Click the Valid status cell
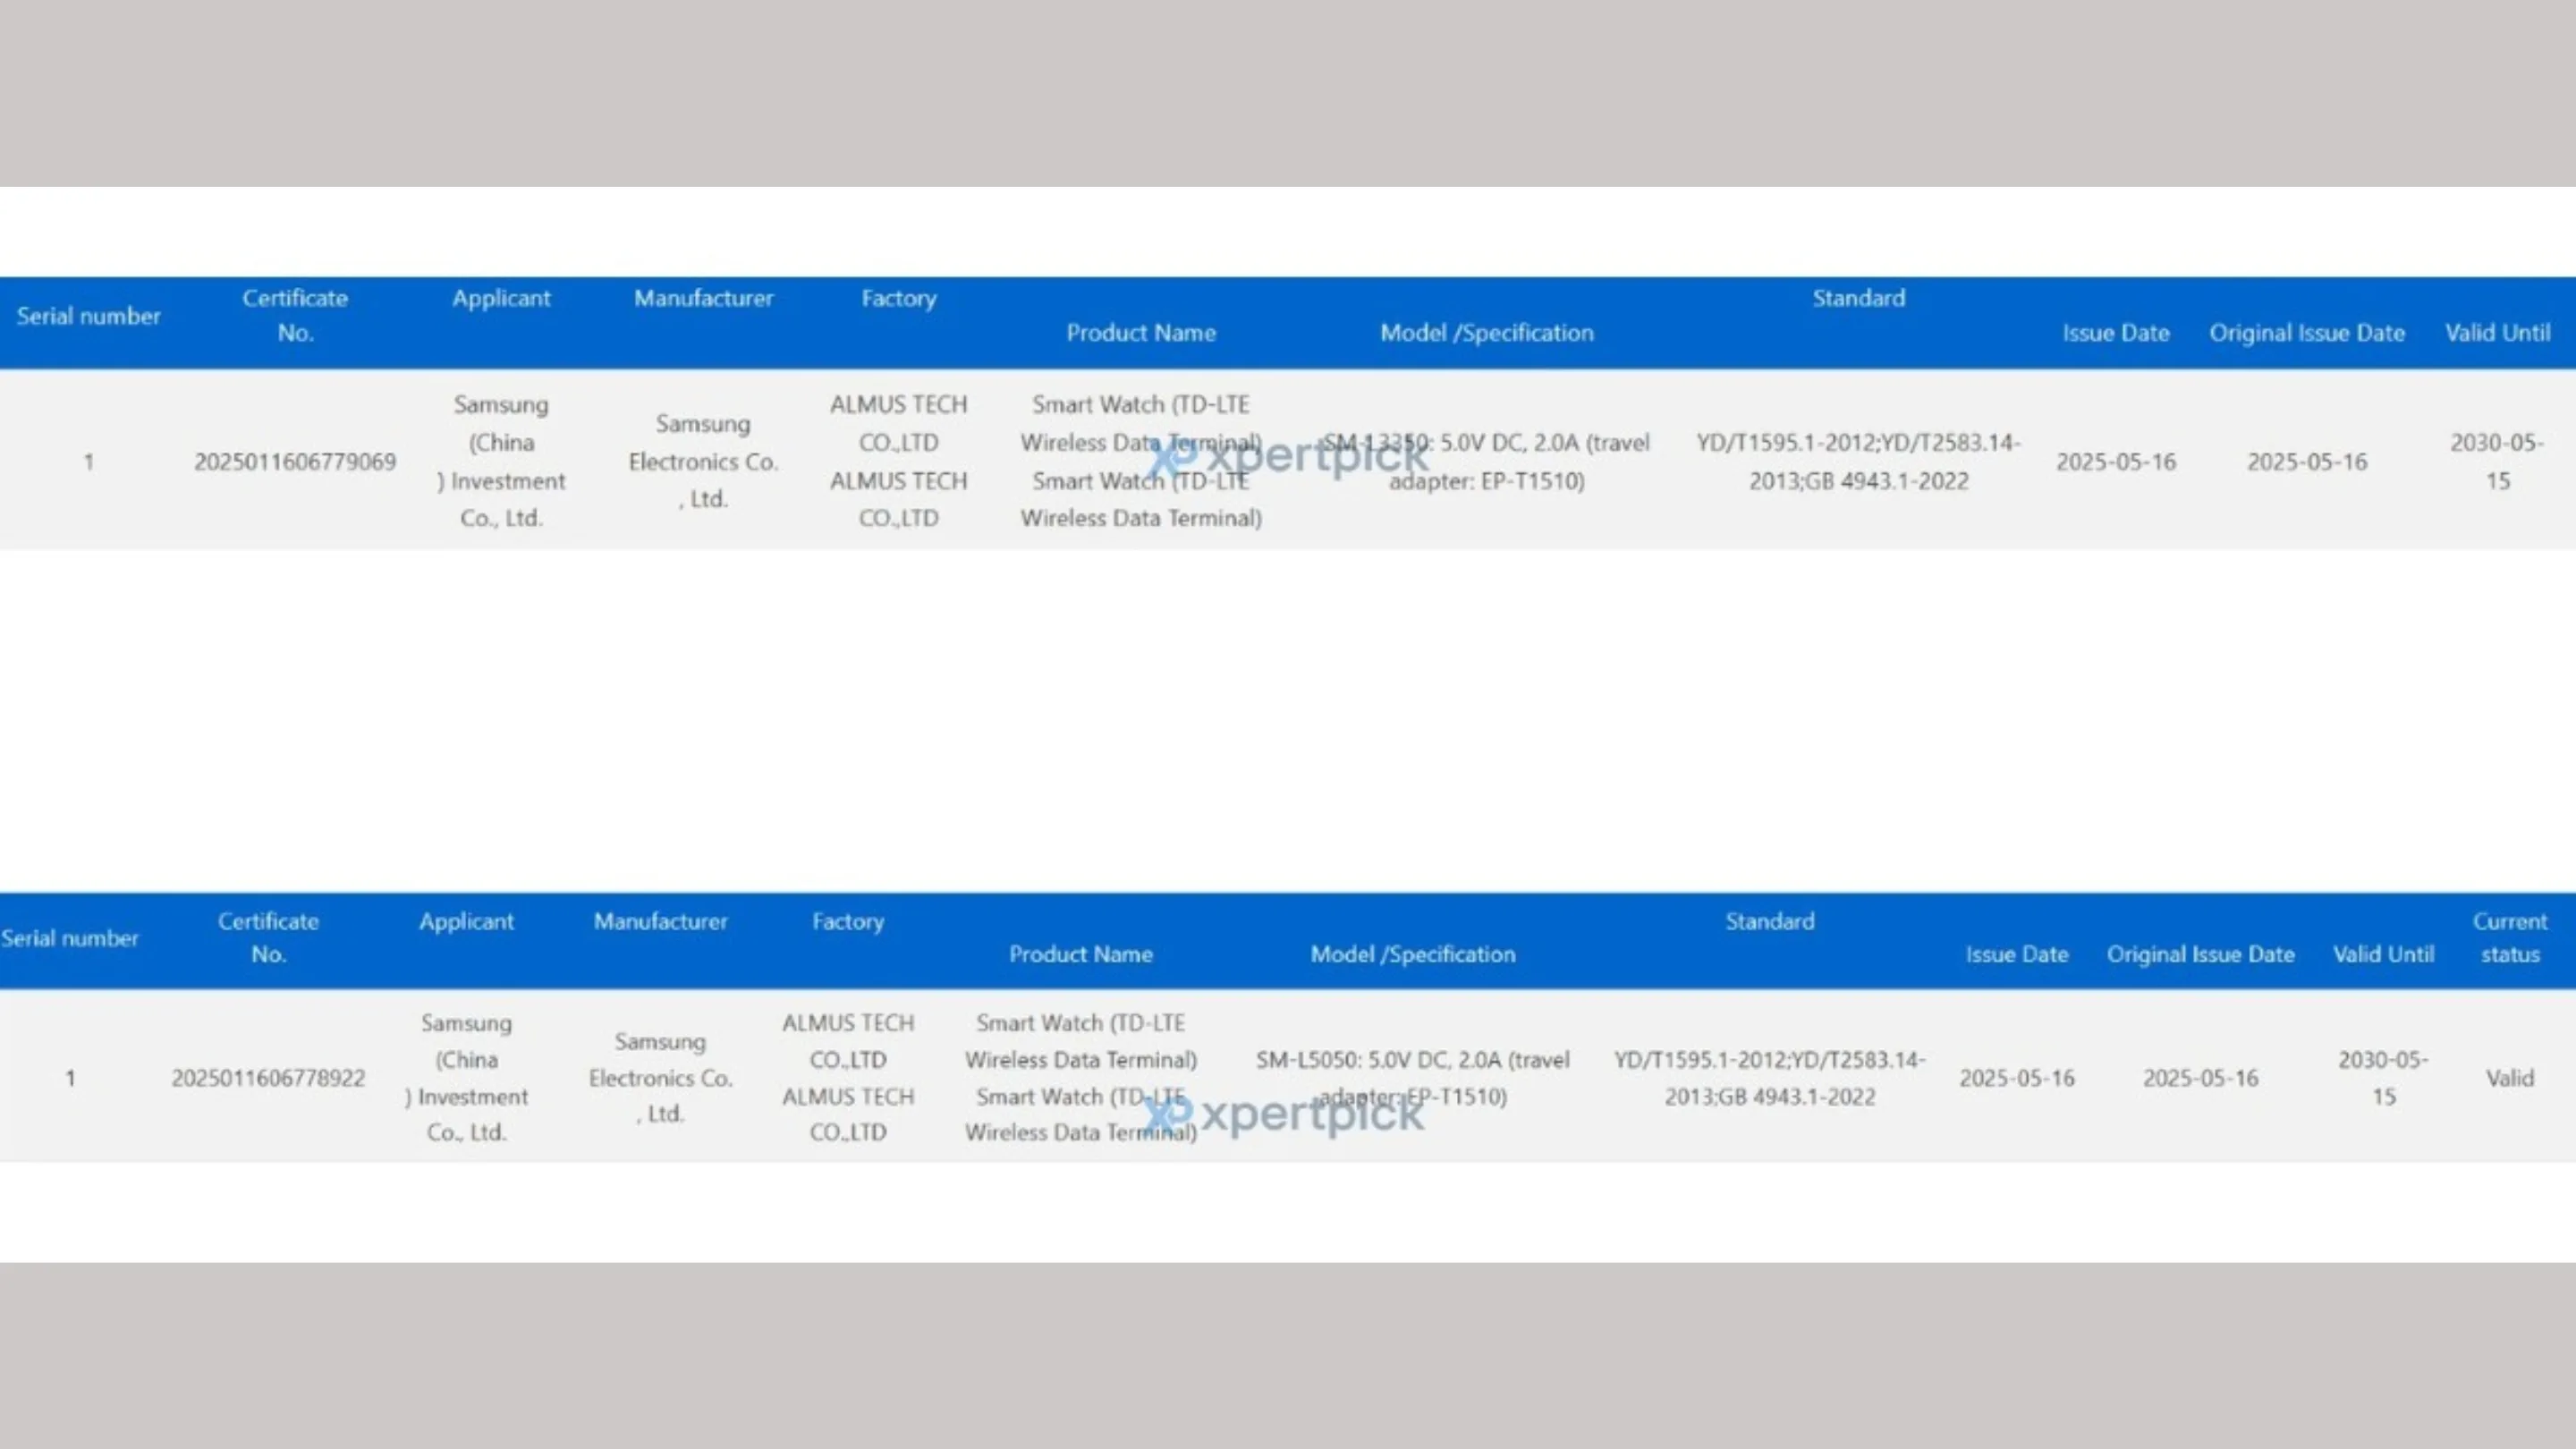The image size is (2576, 1449). (2510, 1078)
